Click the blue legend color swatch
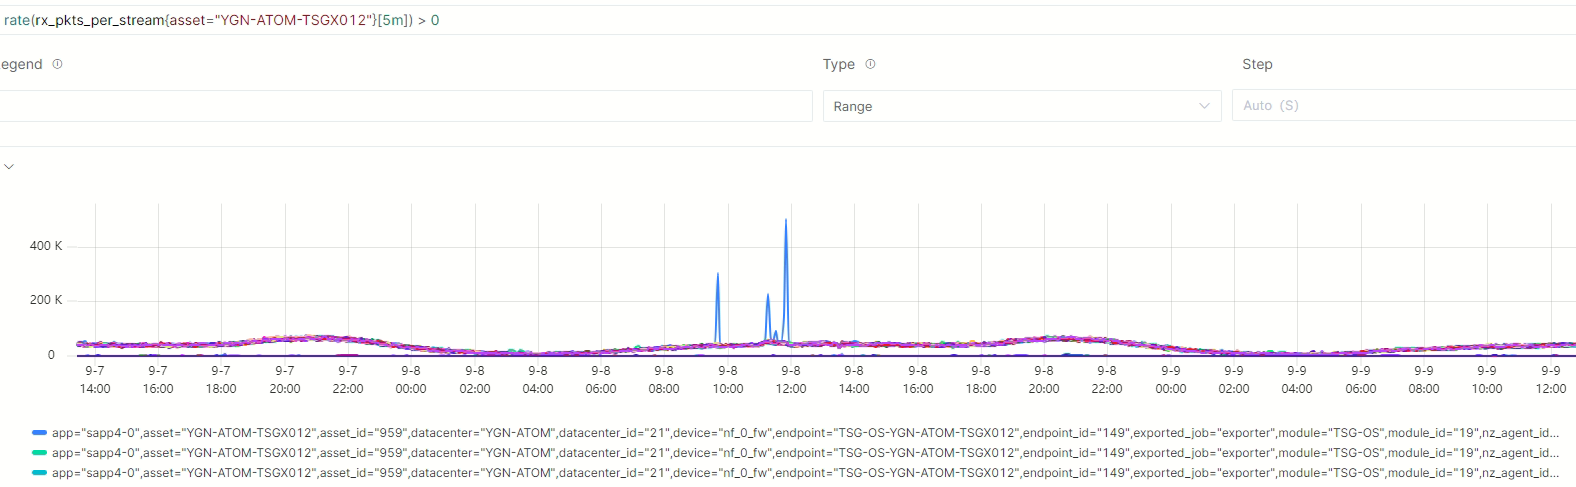 click(x=39, y=433)
